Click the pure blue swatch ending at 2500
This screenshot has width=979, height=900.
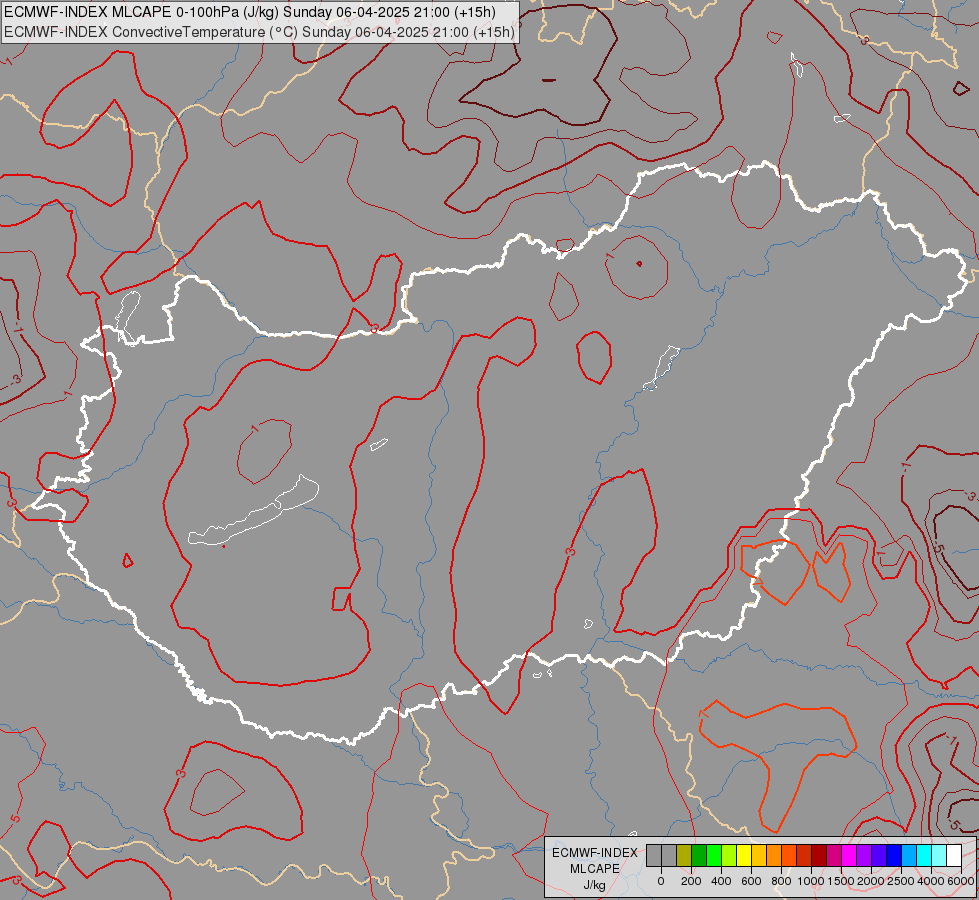[x=894, y=855]
